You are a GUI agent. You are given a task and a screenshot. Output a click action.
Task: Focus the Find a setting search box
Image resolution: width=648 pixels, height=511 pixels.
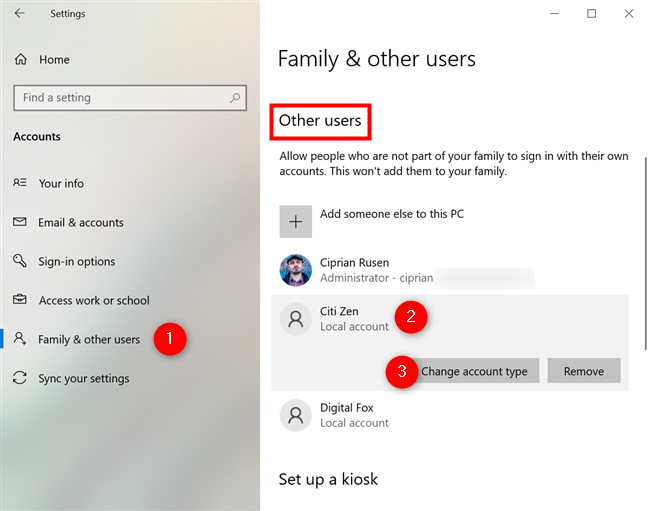pos(130,98)
